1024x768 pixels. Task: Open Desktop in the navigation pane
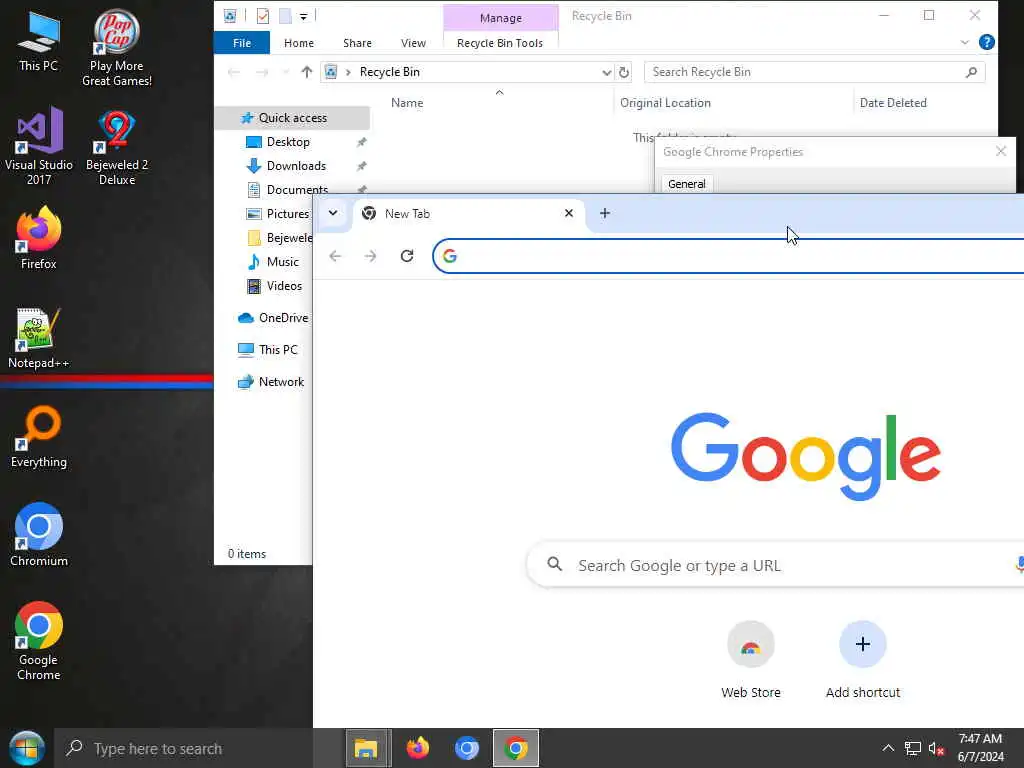[x=287, y=142]
